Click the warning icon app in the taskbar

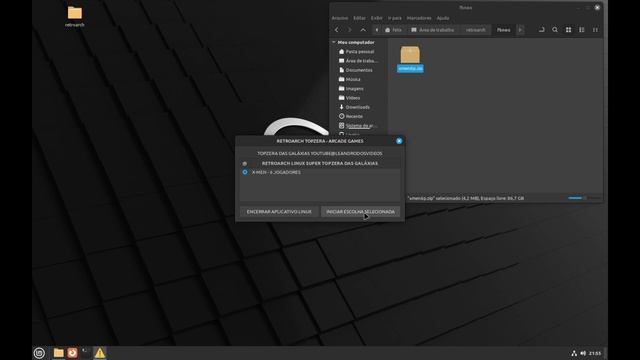tap(100, 353)
